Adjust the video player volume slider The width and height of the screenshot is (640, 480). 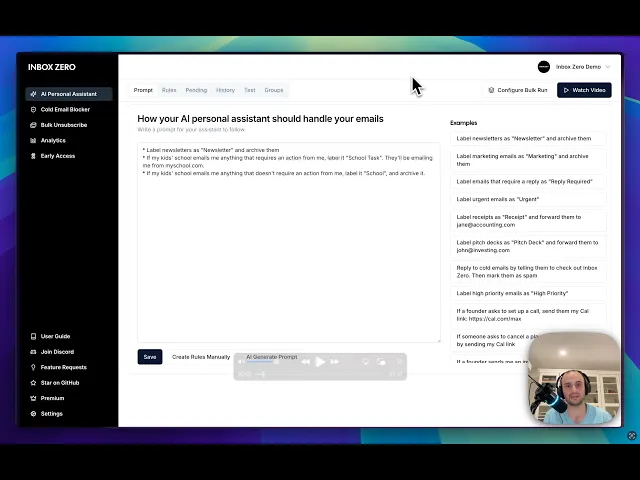pyautogui.click(x=263, y=362)
